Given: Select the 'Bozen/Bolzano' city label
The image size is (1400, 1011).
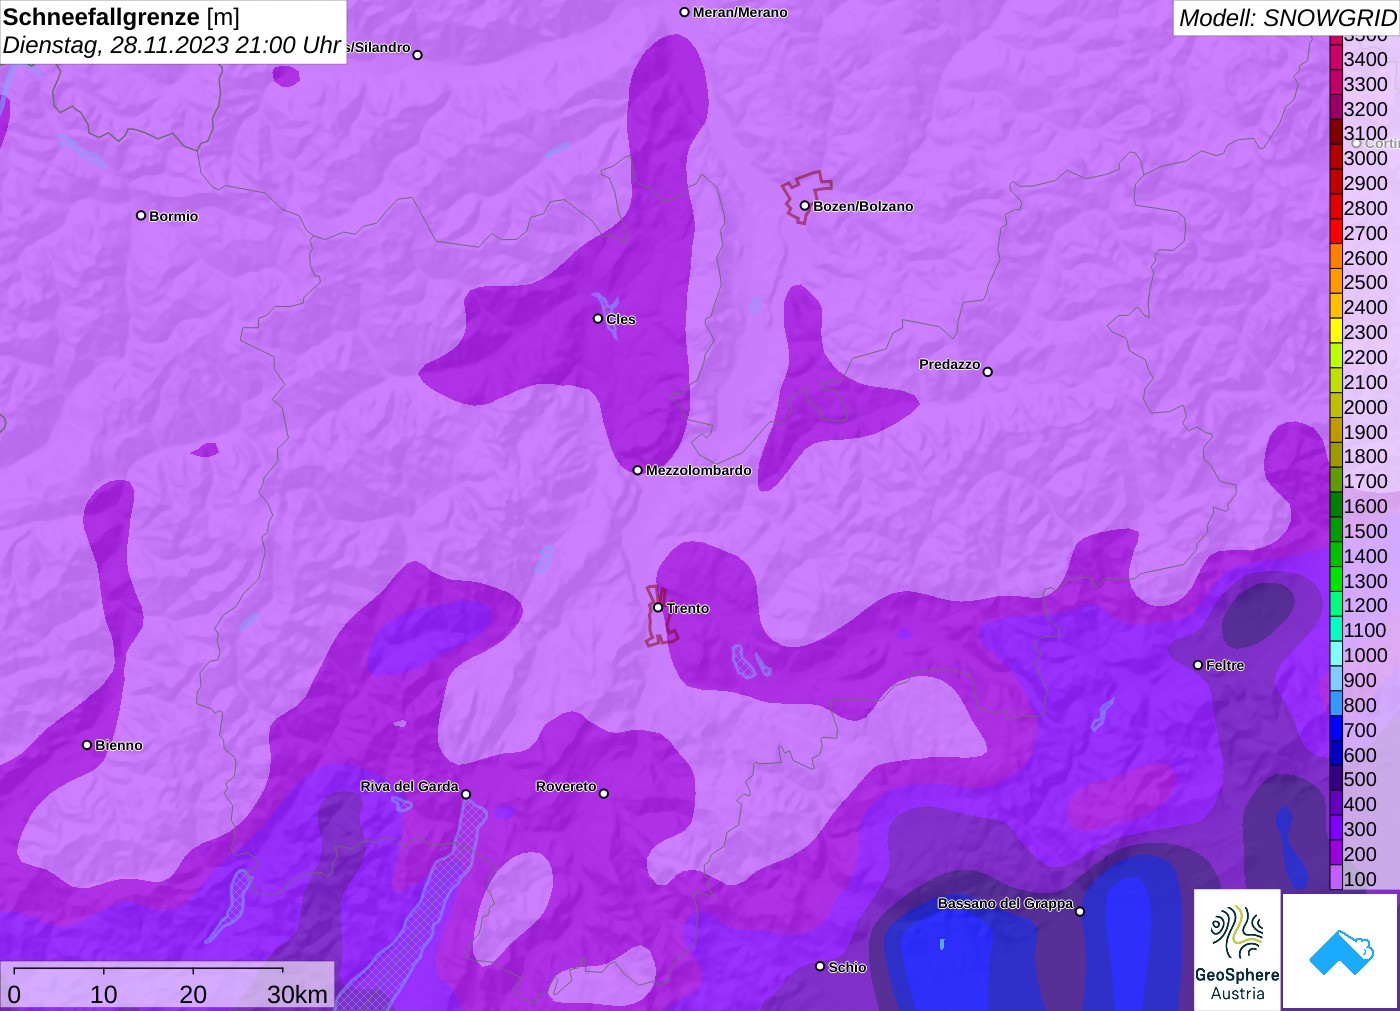Looking at the screenshot, I should point(863,206).
